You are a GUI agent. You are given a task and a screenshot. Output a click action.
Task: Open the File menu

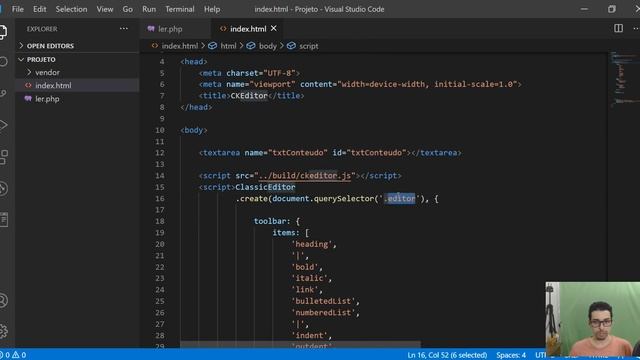pyautogui.click(x=18, y=9)
